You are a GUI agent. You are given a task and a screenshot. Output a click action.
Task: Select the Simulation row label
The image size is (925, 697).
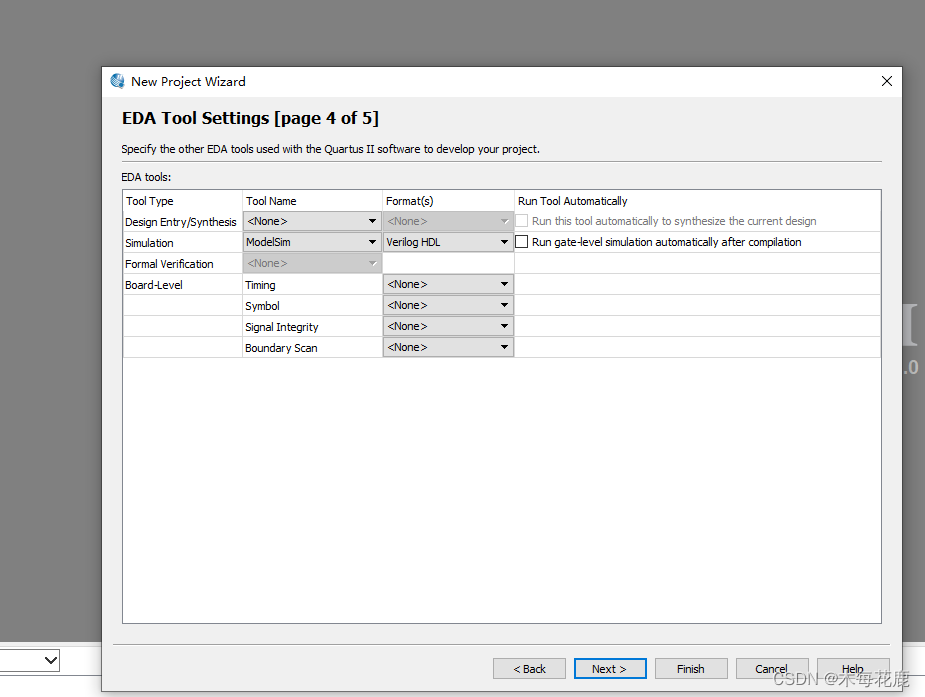[149, 243]
